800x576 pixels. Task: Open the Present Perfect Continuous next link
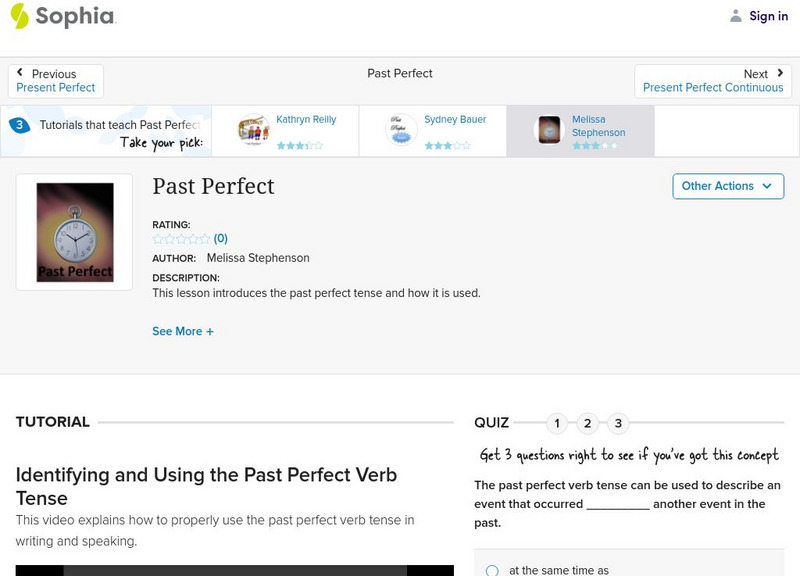[713, 88]
